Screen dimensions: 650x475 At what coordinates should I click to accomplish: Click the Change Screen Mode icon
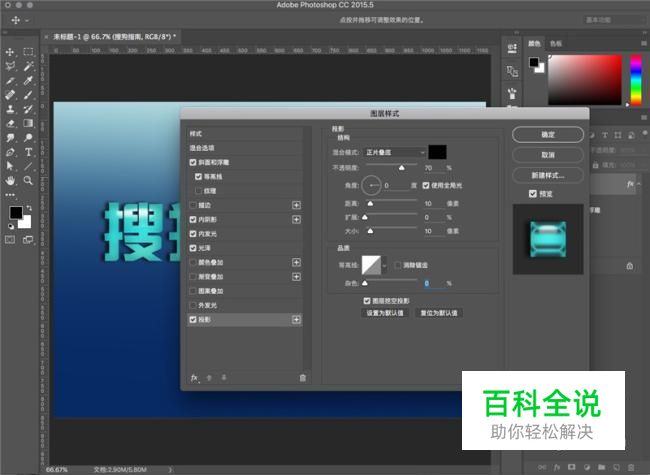click(x=28, y=240)
